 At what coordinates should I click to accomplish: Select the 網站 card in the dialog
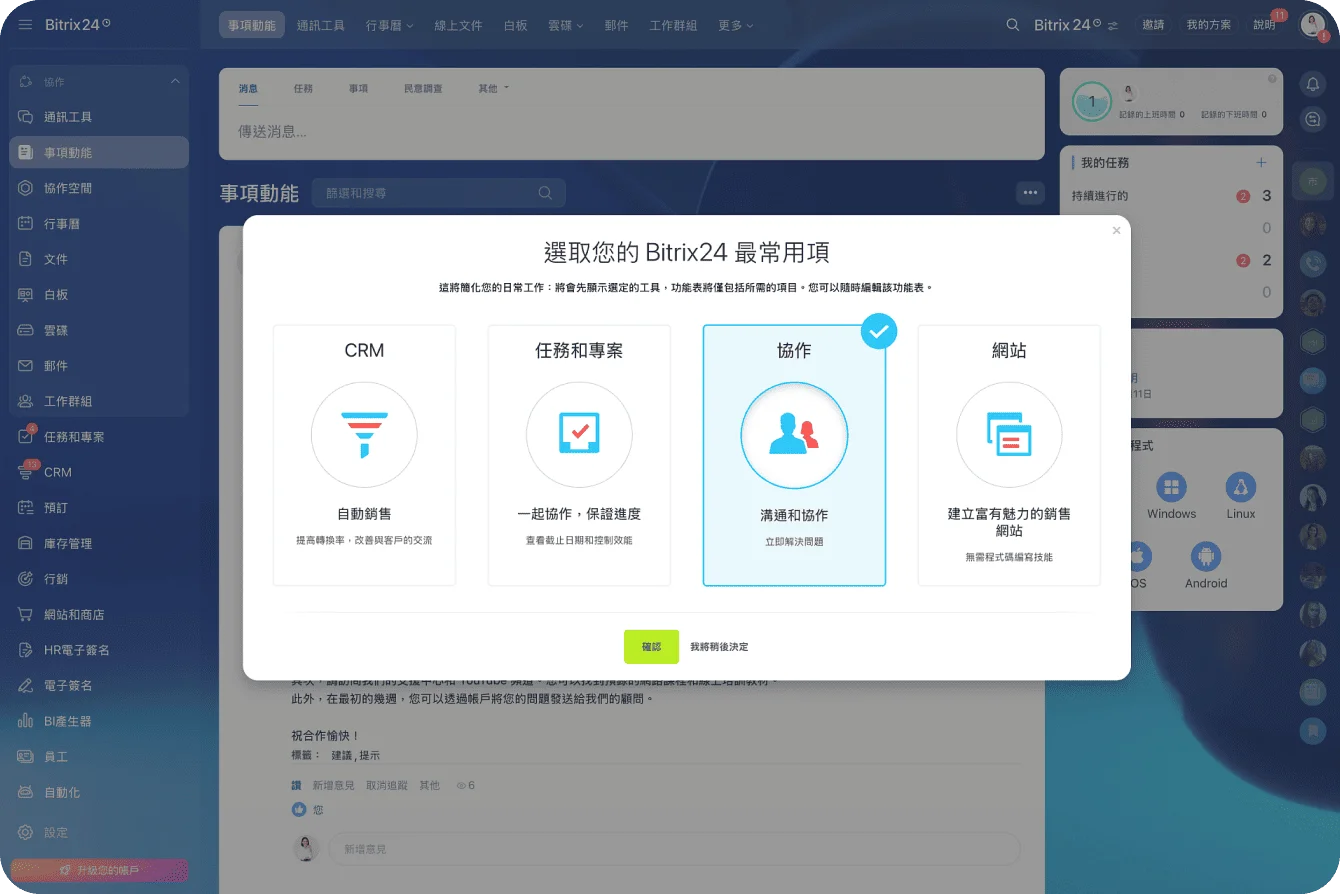pos(1009,455)
